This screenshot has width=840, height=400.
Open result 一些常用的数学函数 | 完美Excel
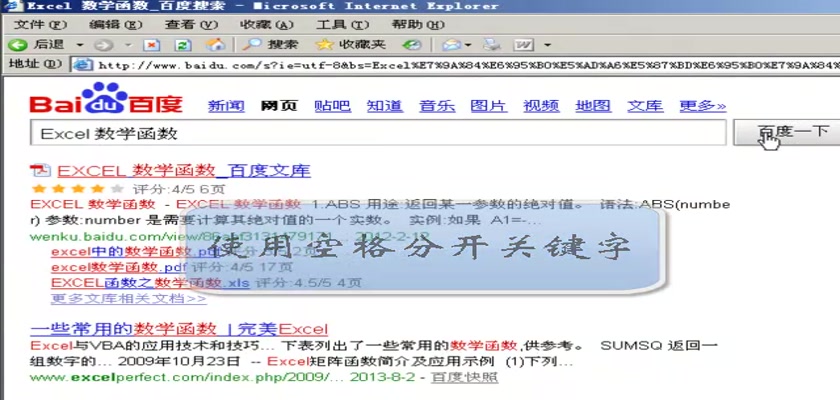(179, 329)
